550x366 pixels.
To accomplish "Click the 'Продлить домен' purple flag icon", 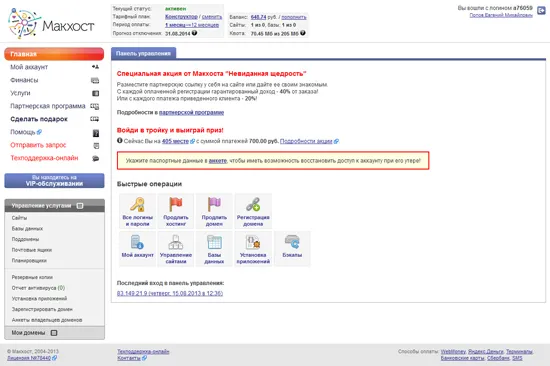I will [x=214, y=205].
